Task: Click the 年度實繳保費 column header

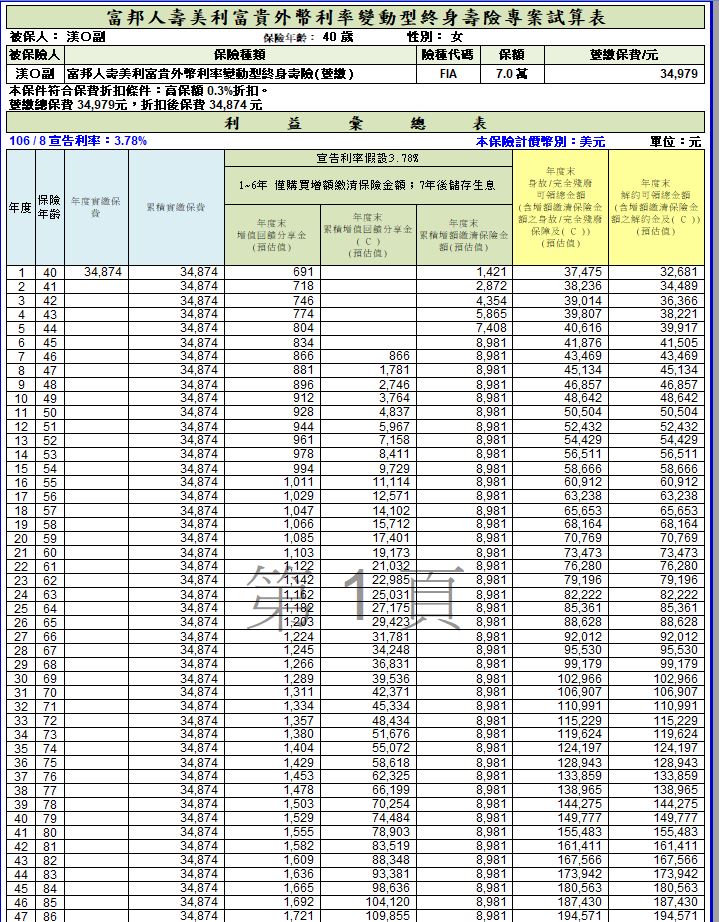Action: pos(96,208)
